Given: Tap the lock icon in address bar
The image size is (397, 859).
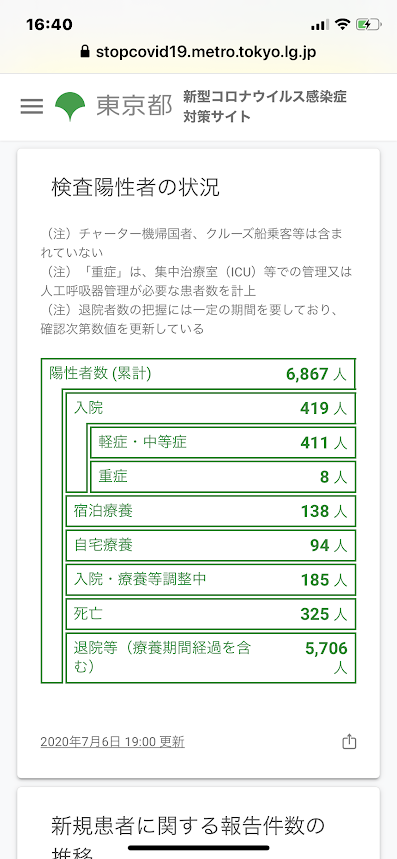Looking at the screenshot, I should point(84,52).
